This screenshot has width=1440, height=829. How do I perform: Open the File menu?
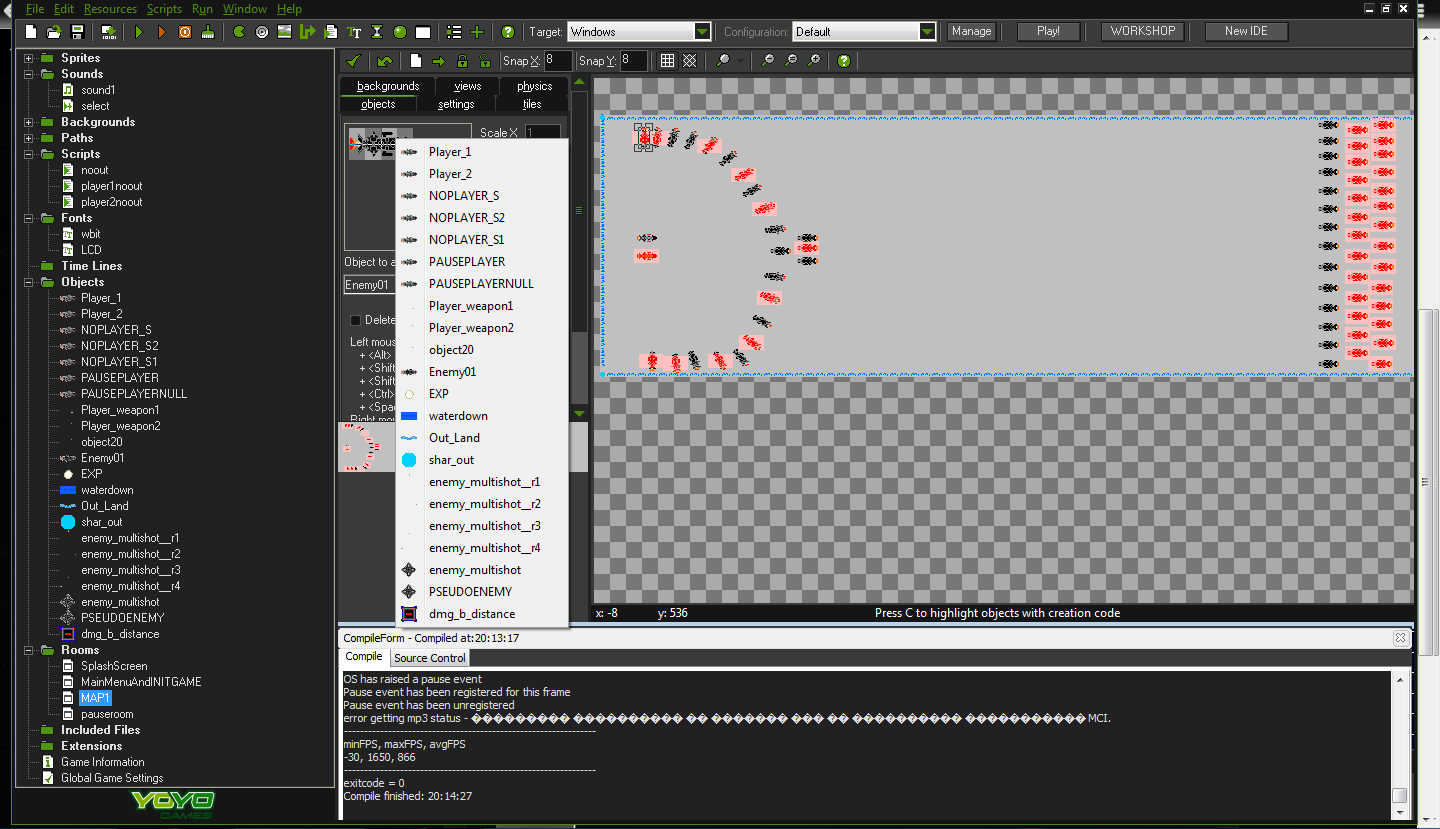[x=34, y=9]
